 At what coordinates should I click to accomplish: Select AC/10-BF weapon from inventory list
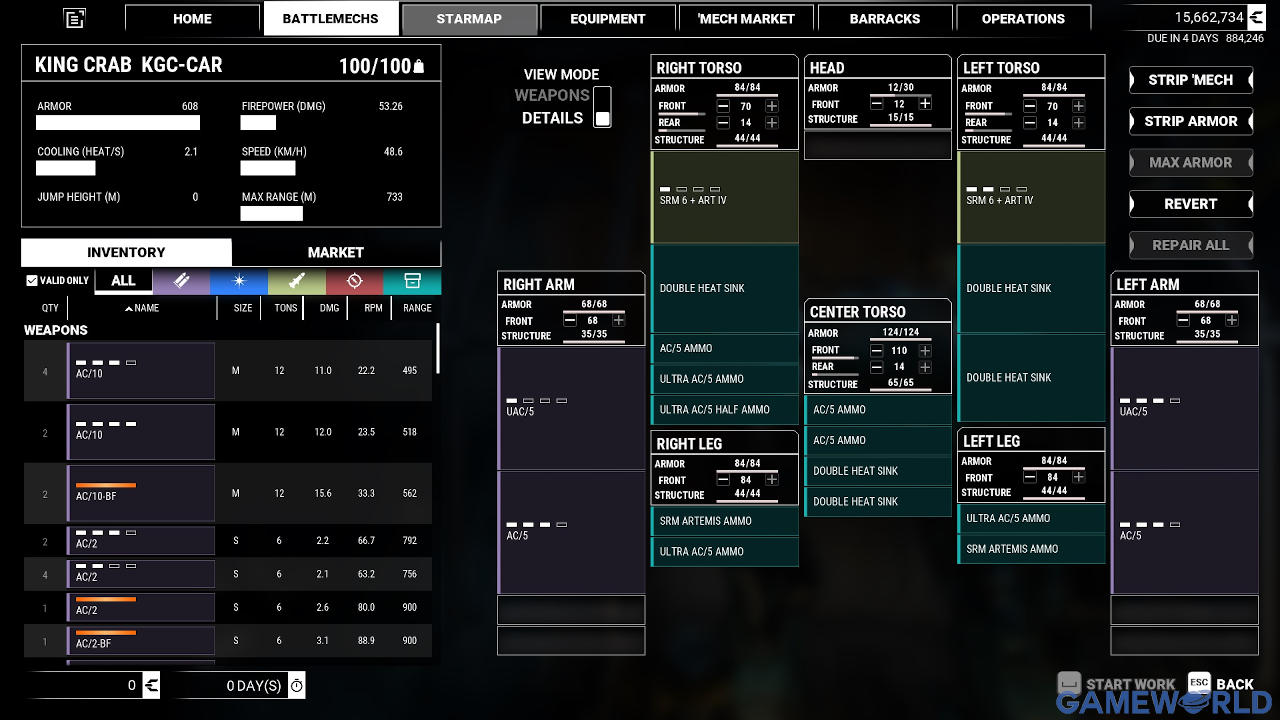pos(141,493)
